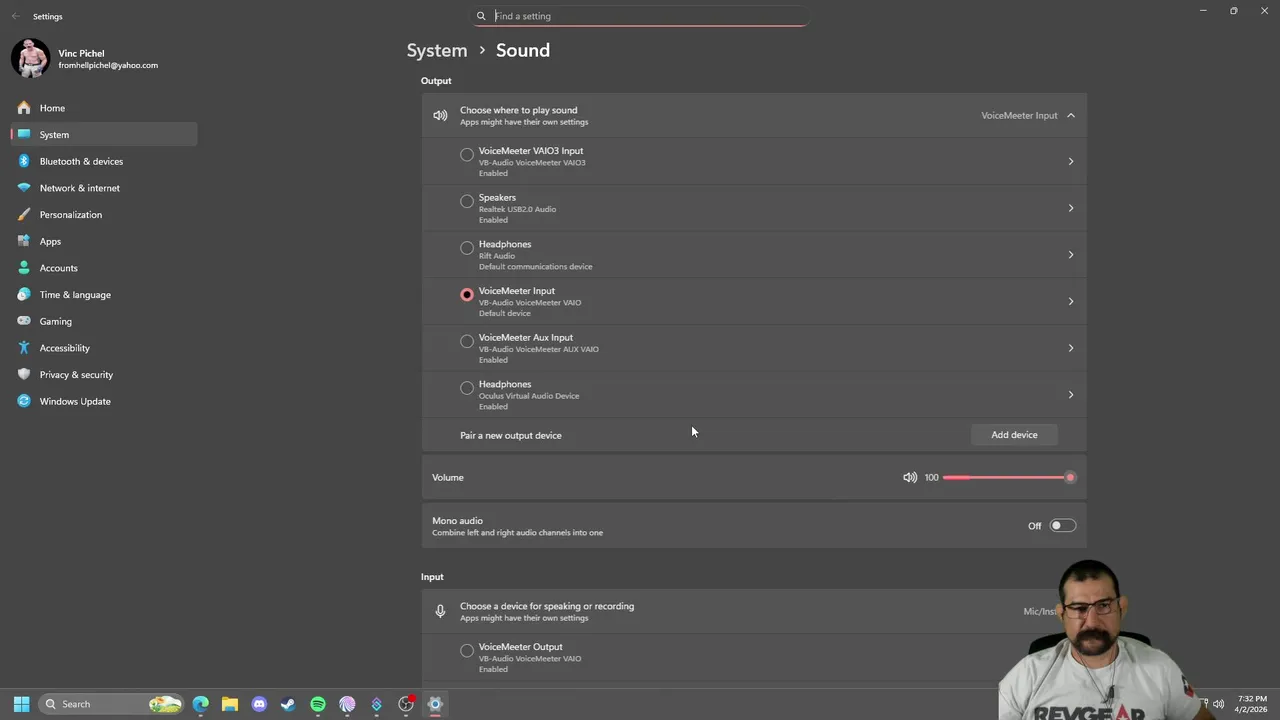Toggle the Mono audio switch
The width and height of the screenshot is (1280, 720).
pos(1062,526)
